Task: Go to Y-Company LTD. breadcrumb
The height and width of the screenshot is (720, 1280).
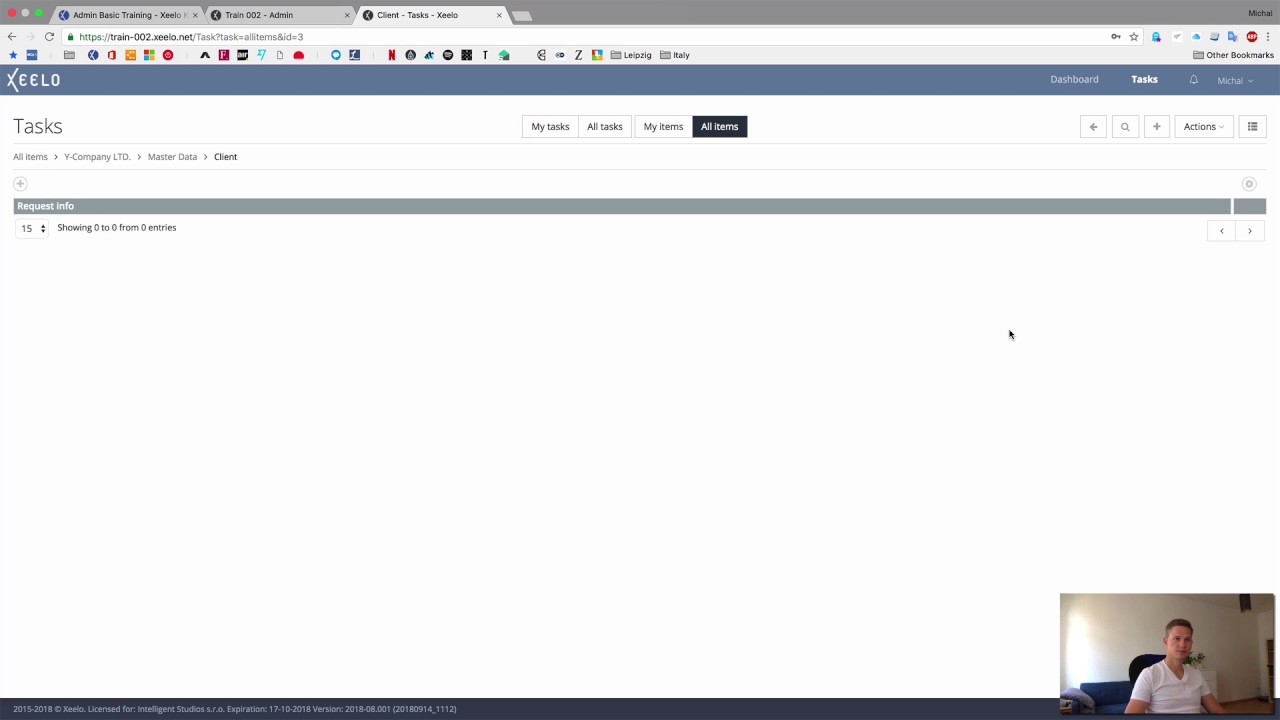Action: [x=97, y=157]
